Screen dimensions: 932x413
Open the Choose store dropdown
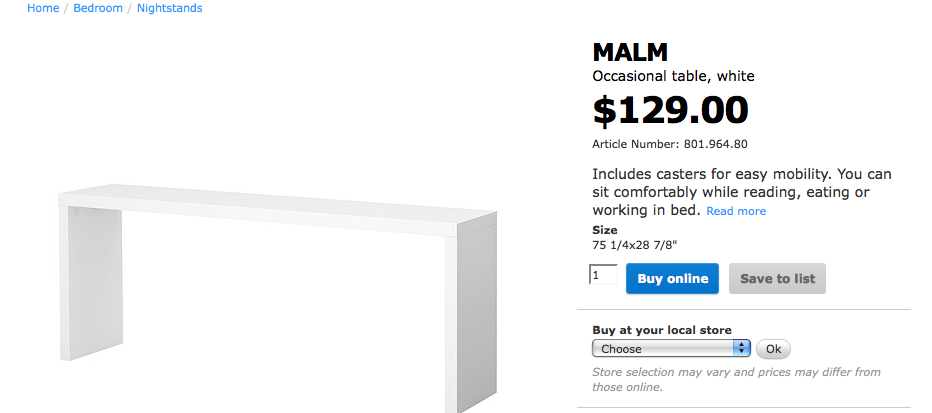pos(663,349)
